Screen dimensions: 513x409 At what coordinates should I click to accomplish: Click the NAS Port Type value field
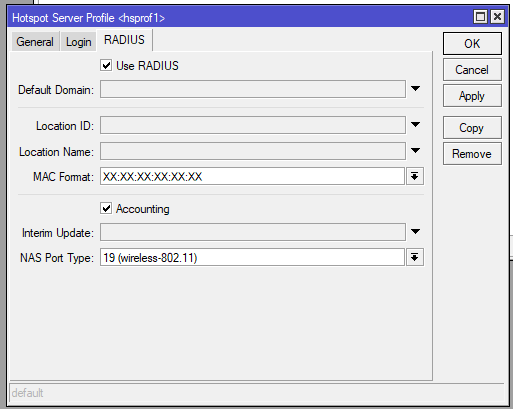[x=252, y=257]
